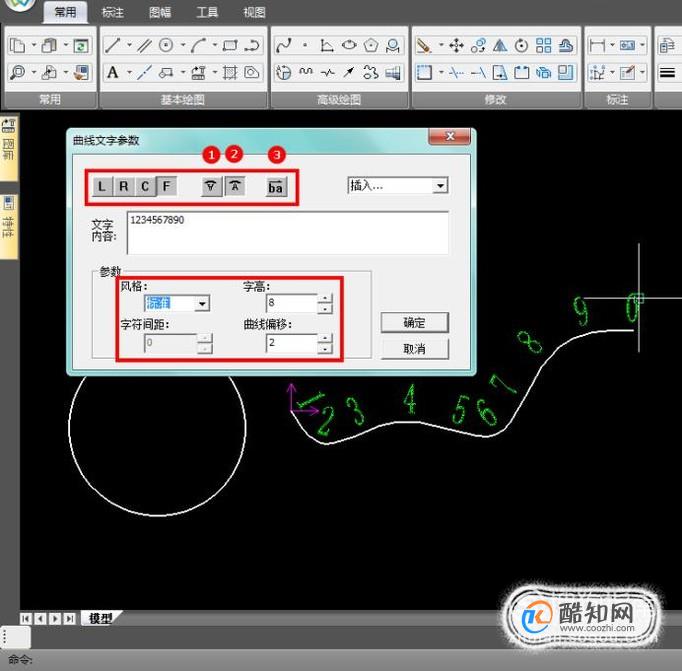Viewport: 682px width, 671px height.
Task: Select the linear Dimension tool
Action: 597,45
